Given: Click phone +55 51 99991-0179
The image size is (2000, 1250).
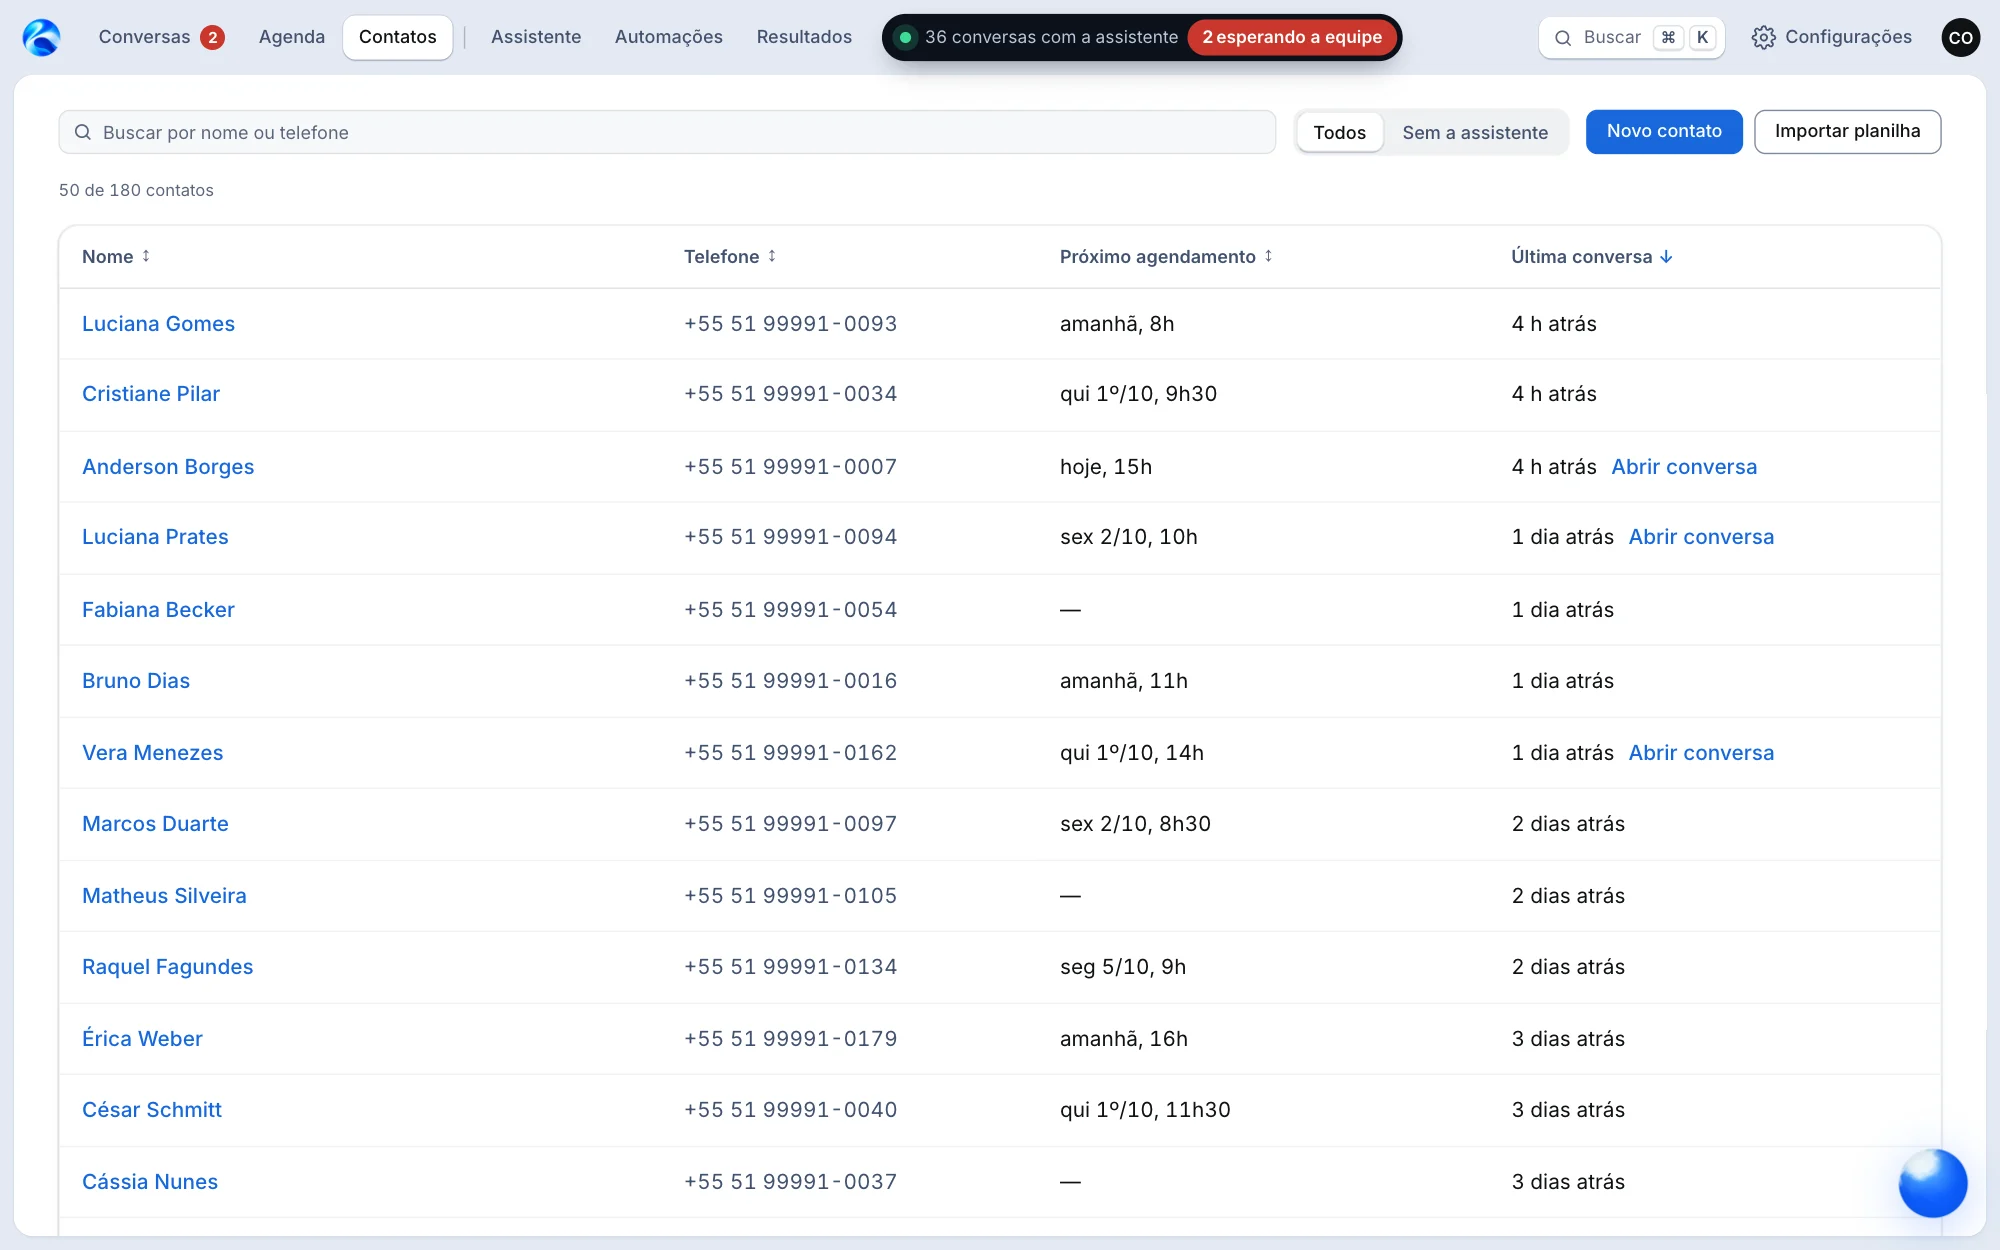Looking at the screenshot, I should coord(790,1039).
